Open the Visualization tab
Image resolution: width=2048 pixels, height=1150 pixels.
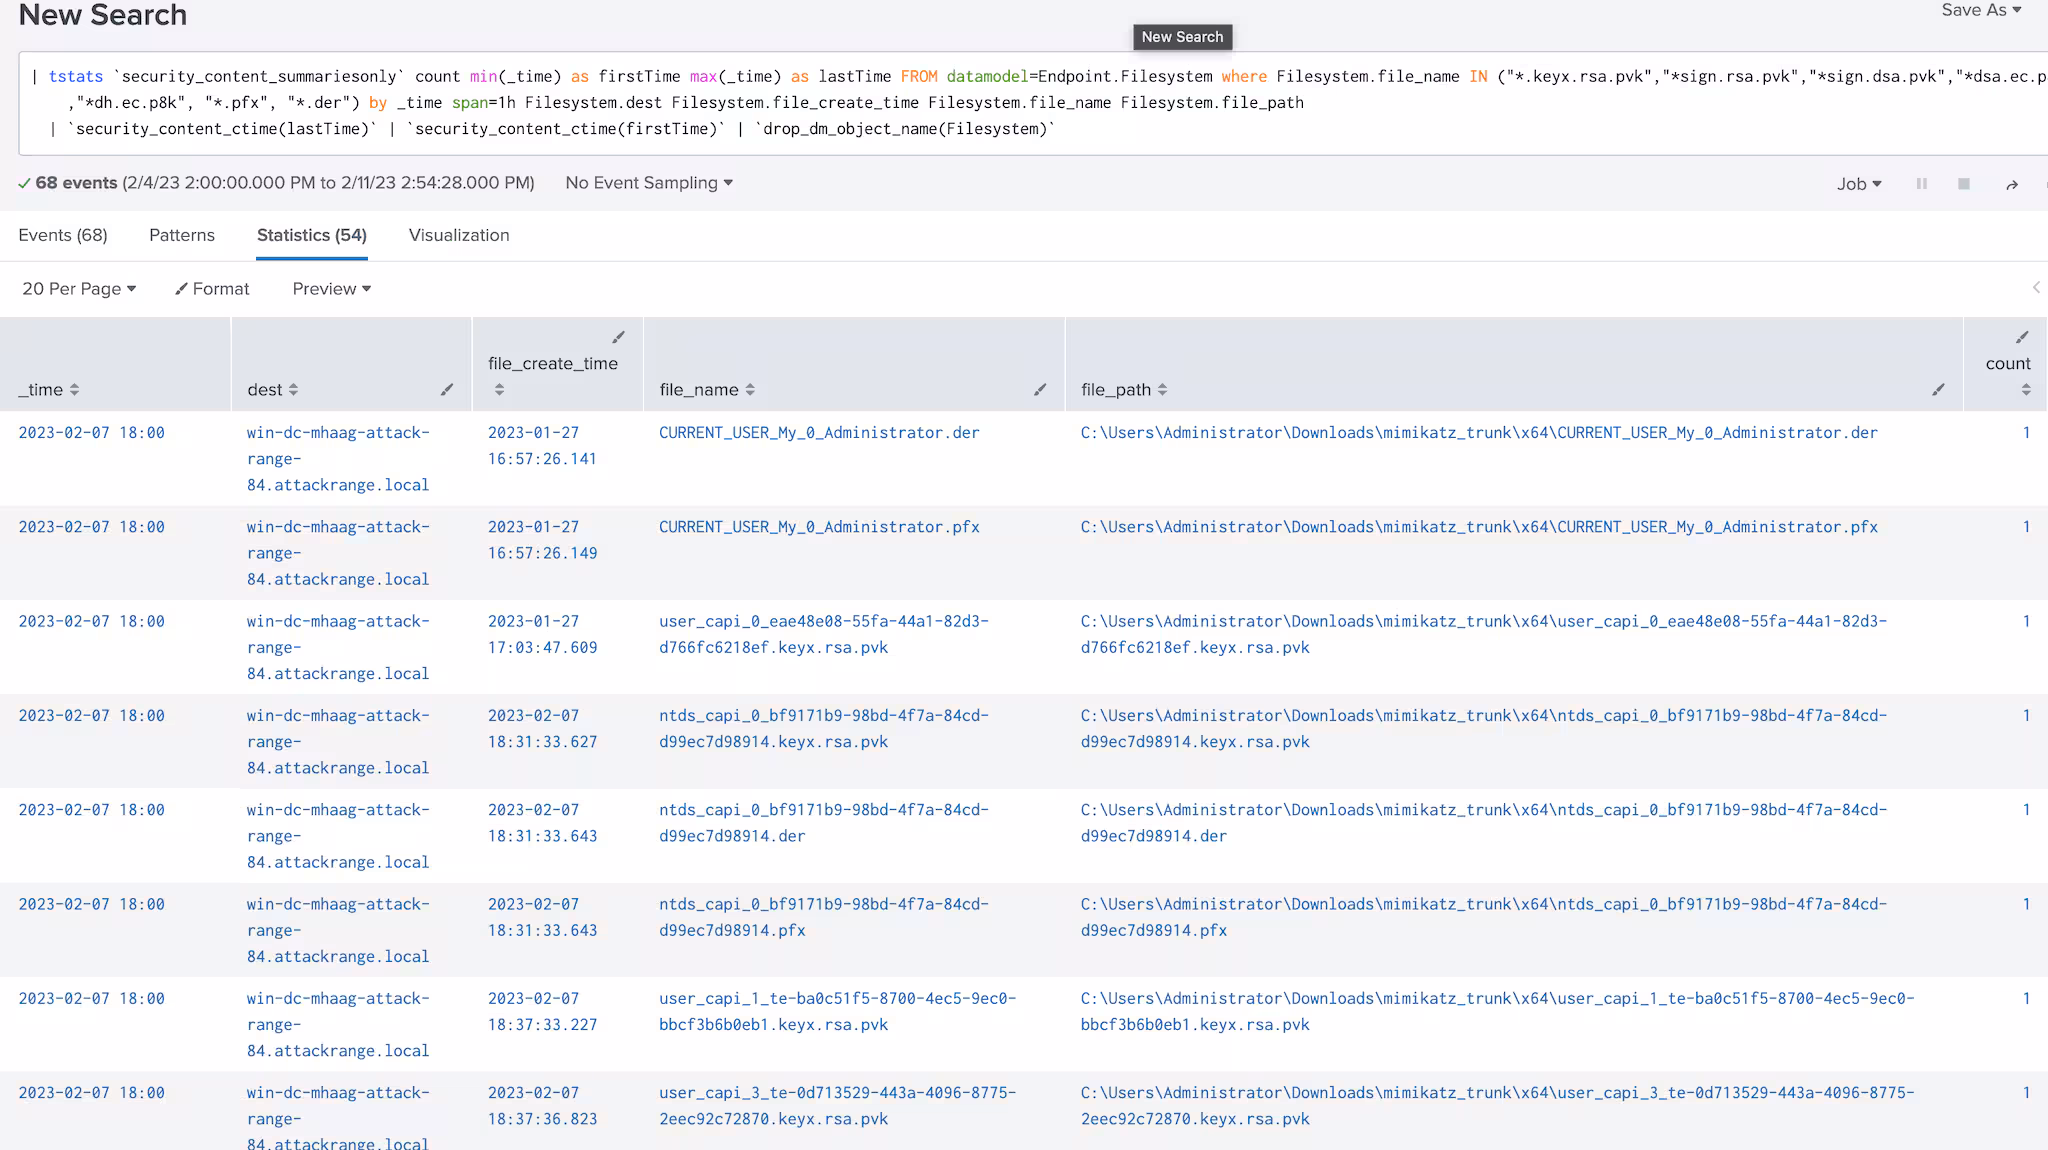(x=459, y=235)
